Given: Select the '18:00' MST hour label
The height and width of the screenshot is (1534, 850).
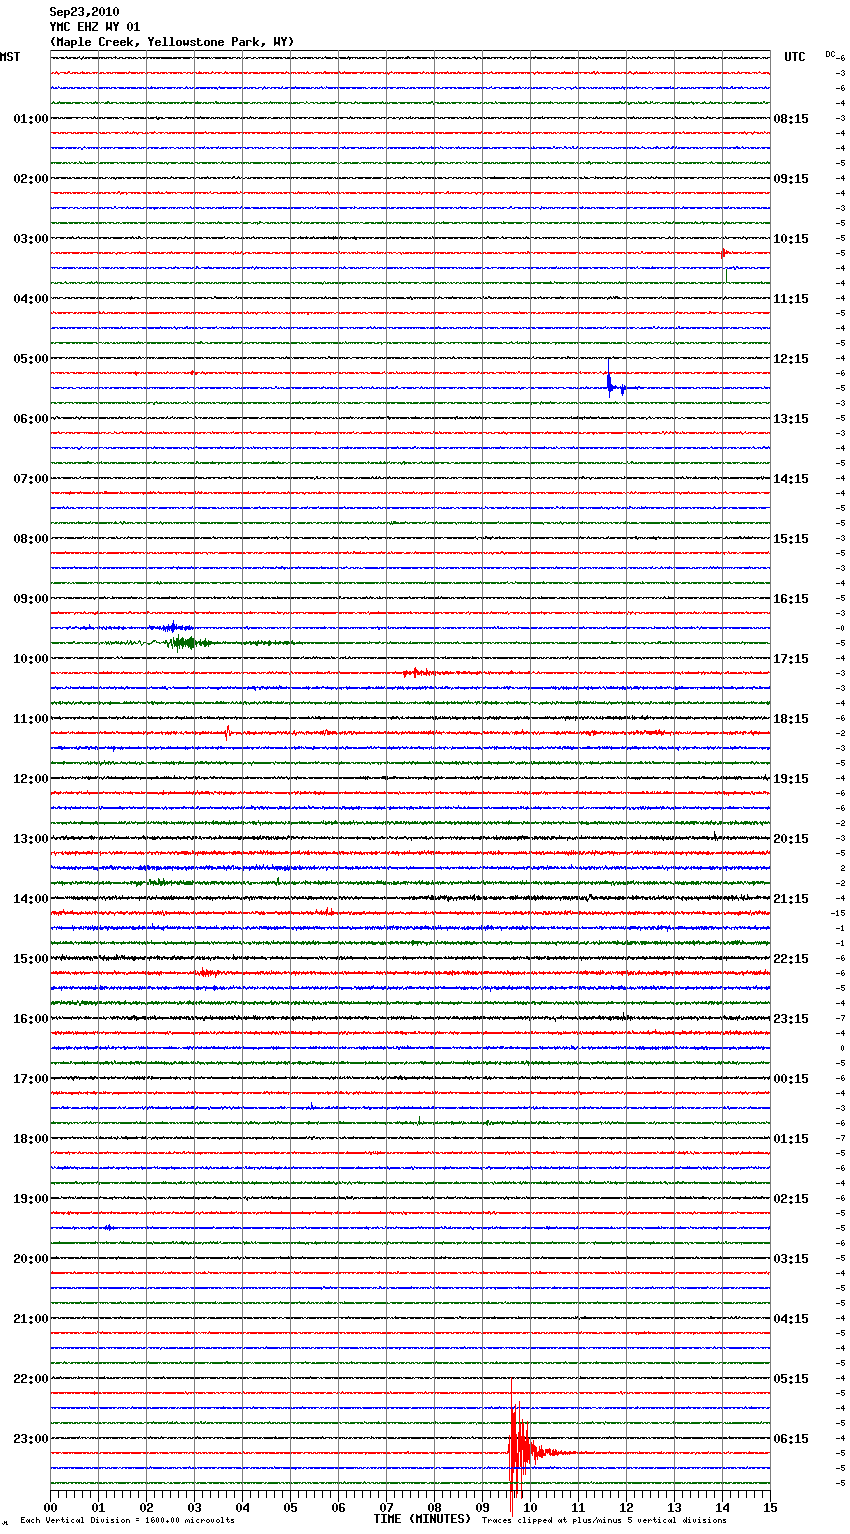Looking at the screenshot, I should click(31, 1139).
